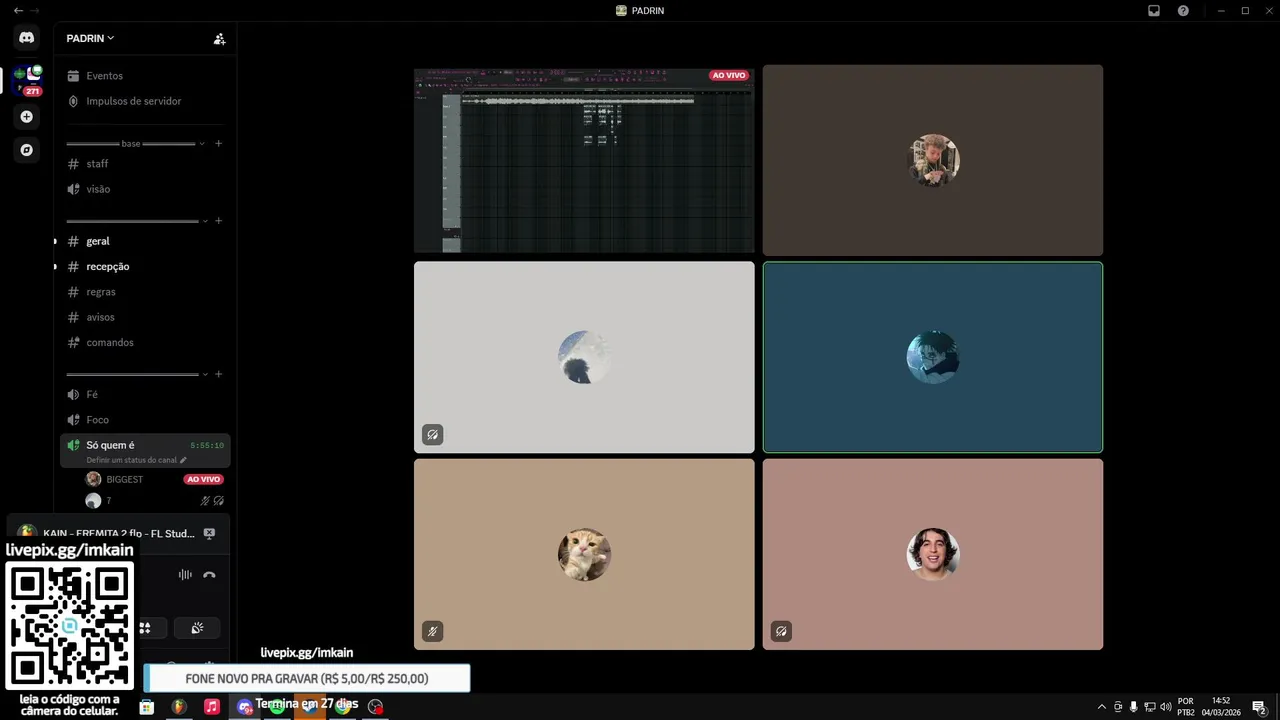Open noise suppression waveform icon

(x=185, y=574)
